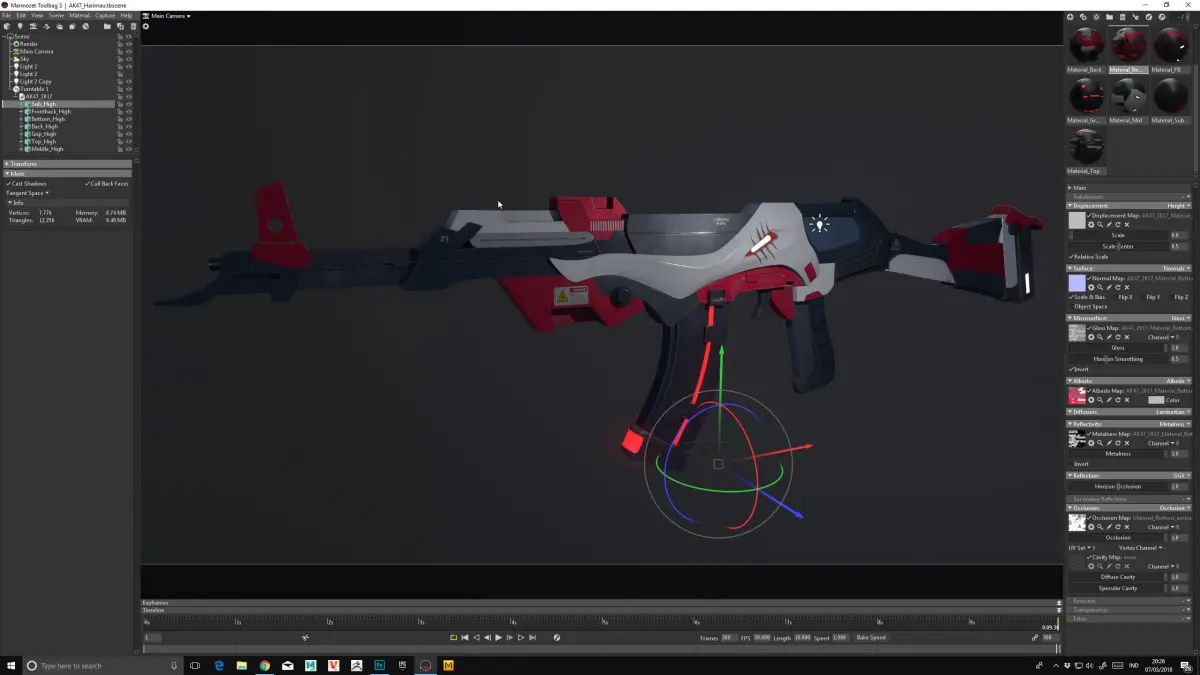Jump to the first frame of the timeline
Viewport: 1200px width, 675px height.
[465, 637]
